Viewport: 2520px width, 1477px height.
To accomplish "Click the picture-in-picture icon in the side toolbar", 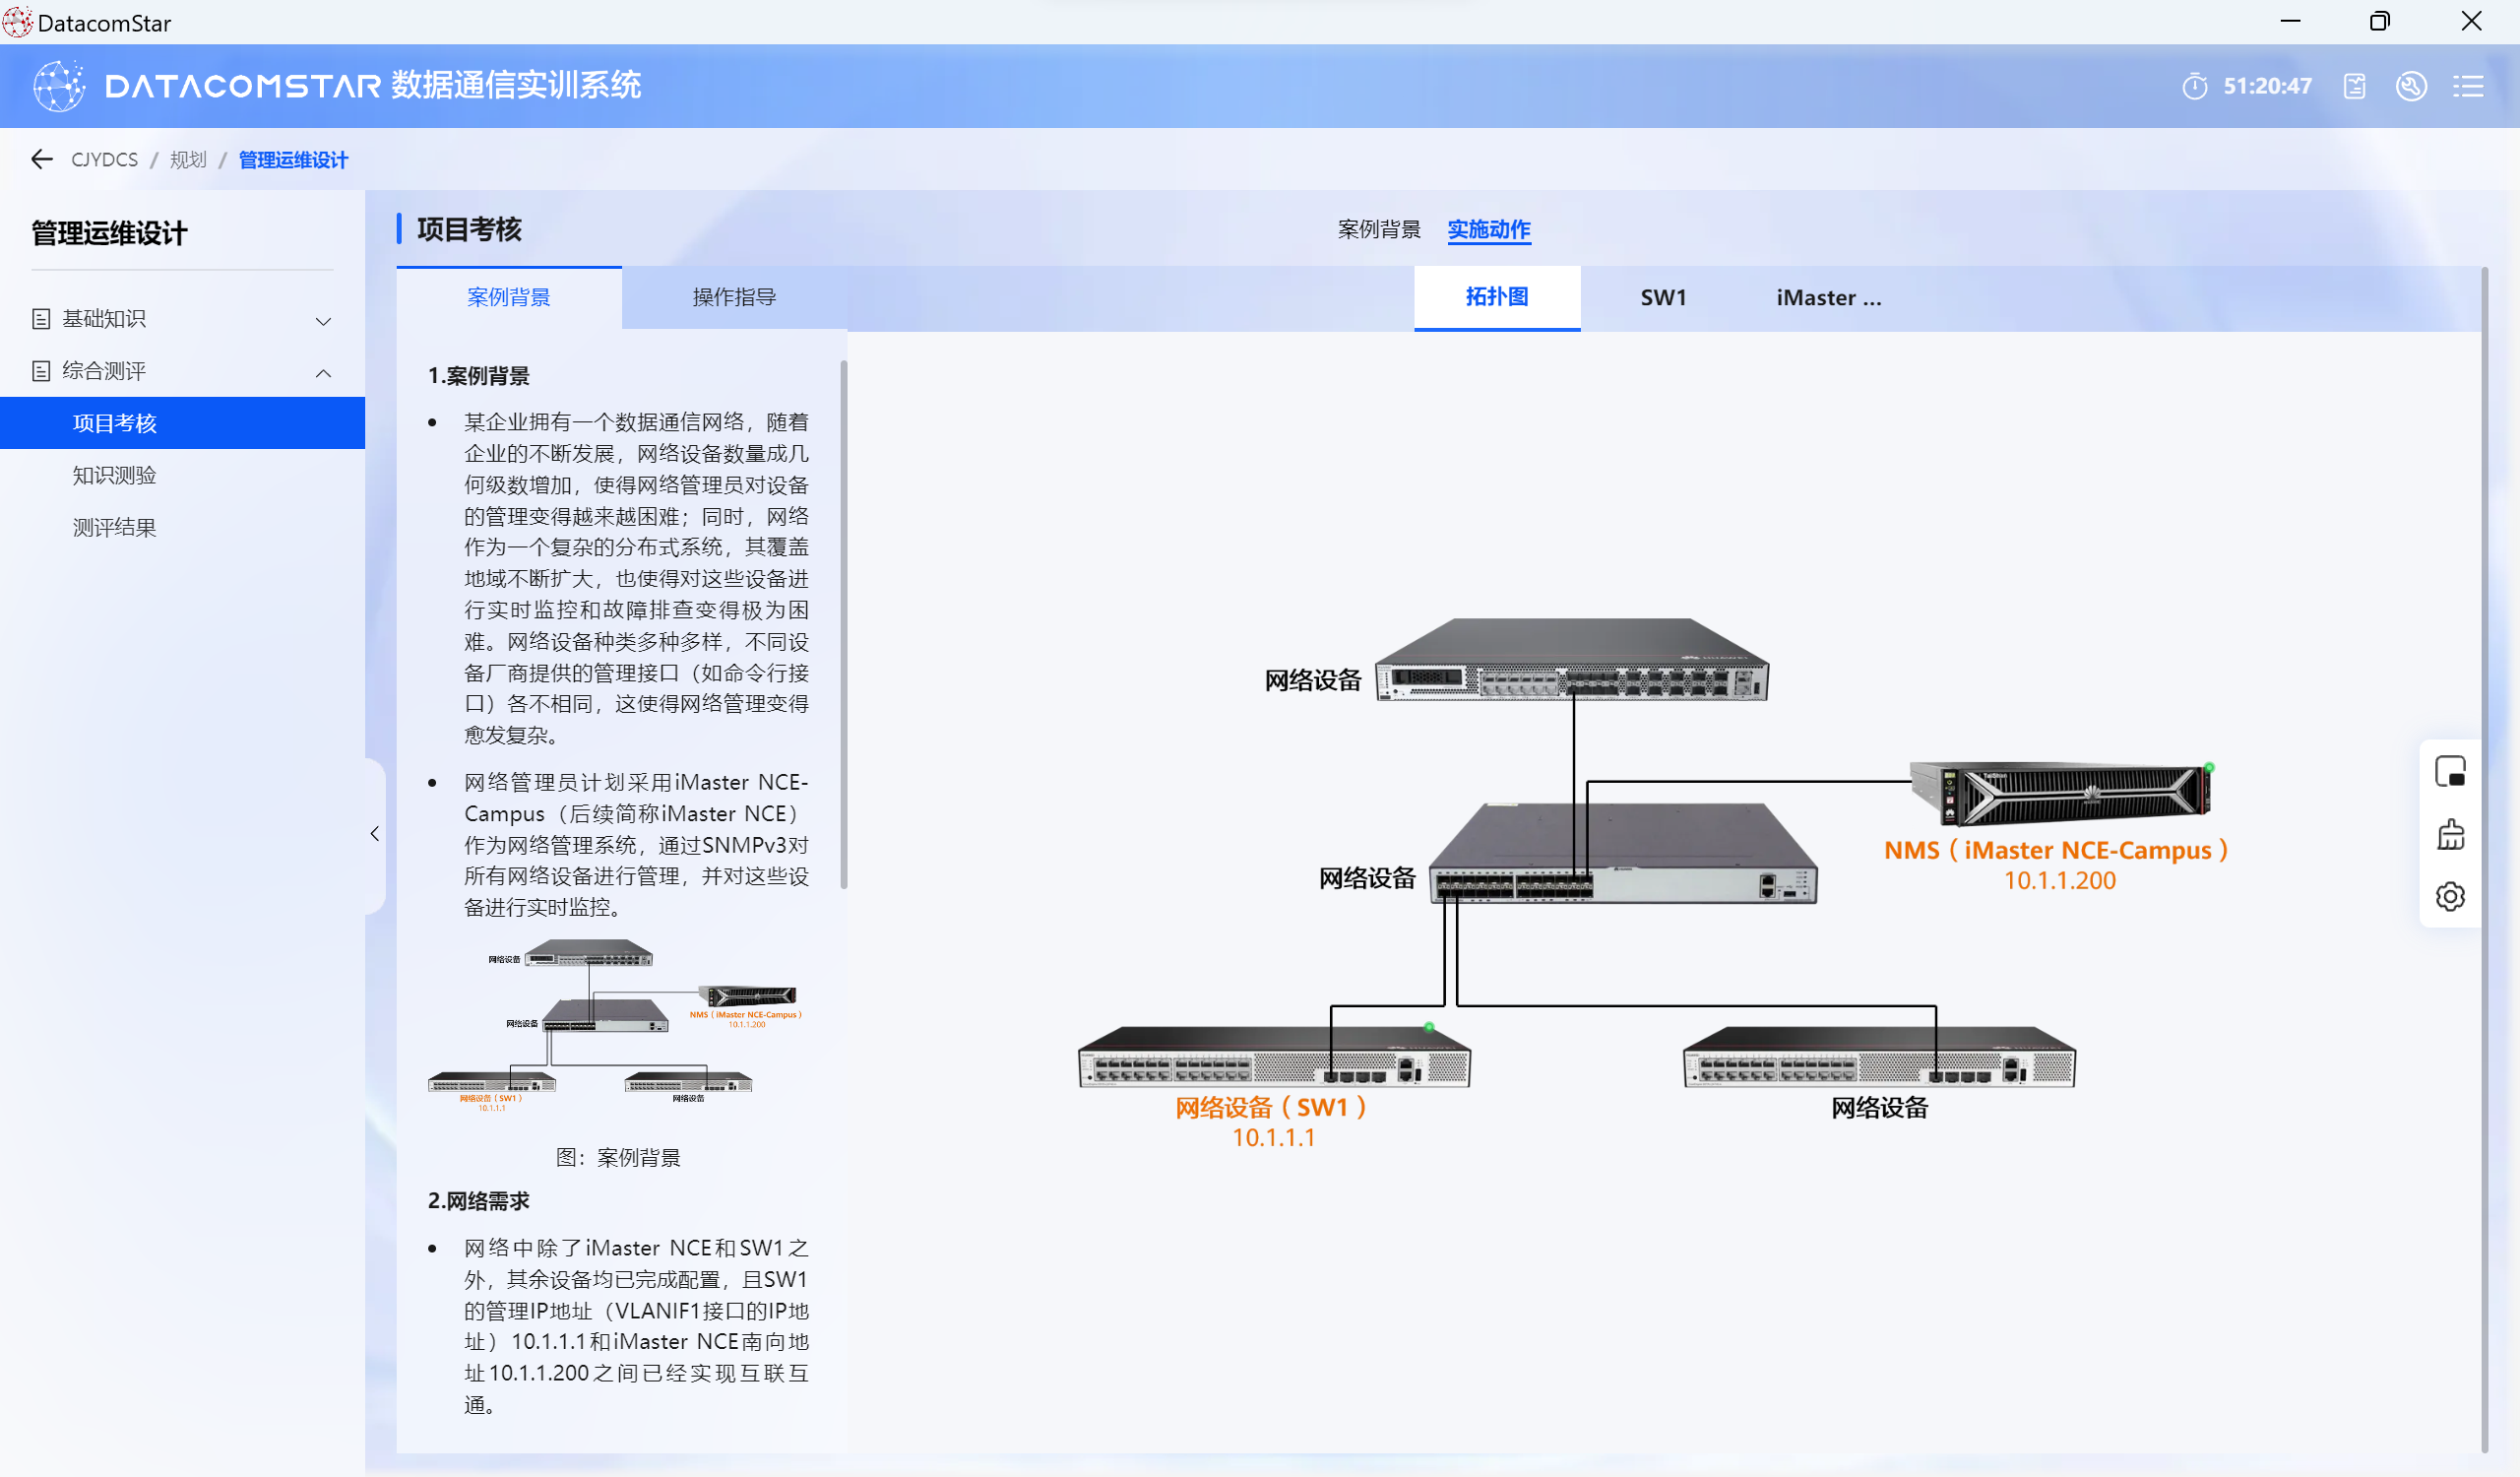I will click(x=2449, y=771).
